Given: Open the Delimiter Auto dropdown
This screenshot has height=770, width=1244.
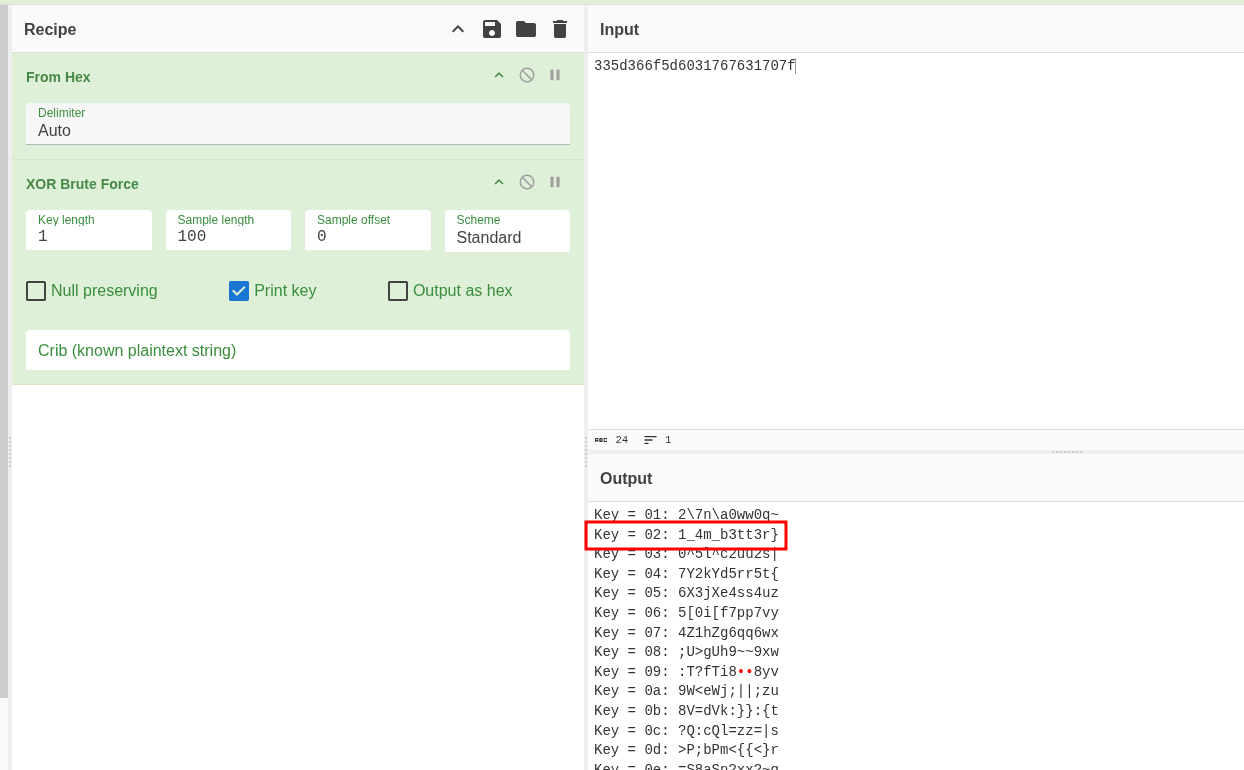Looking at the screenshot, I should 298,124.
